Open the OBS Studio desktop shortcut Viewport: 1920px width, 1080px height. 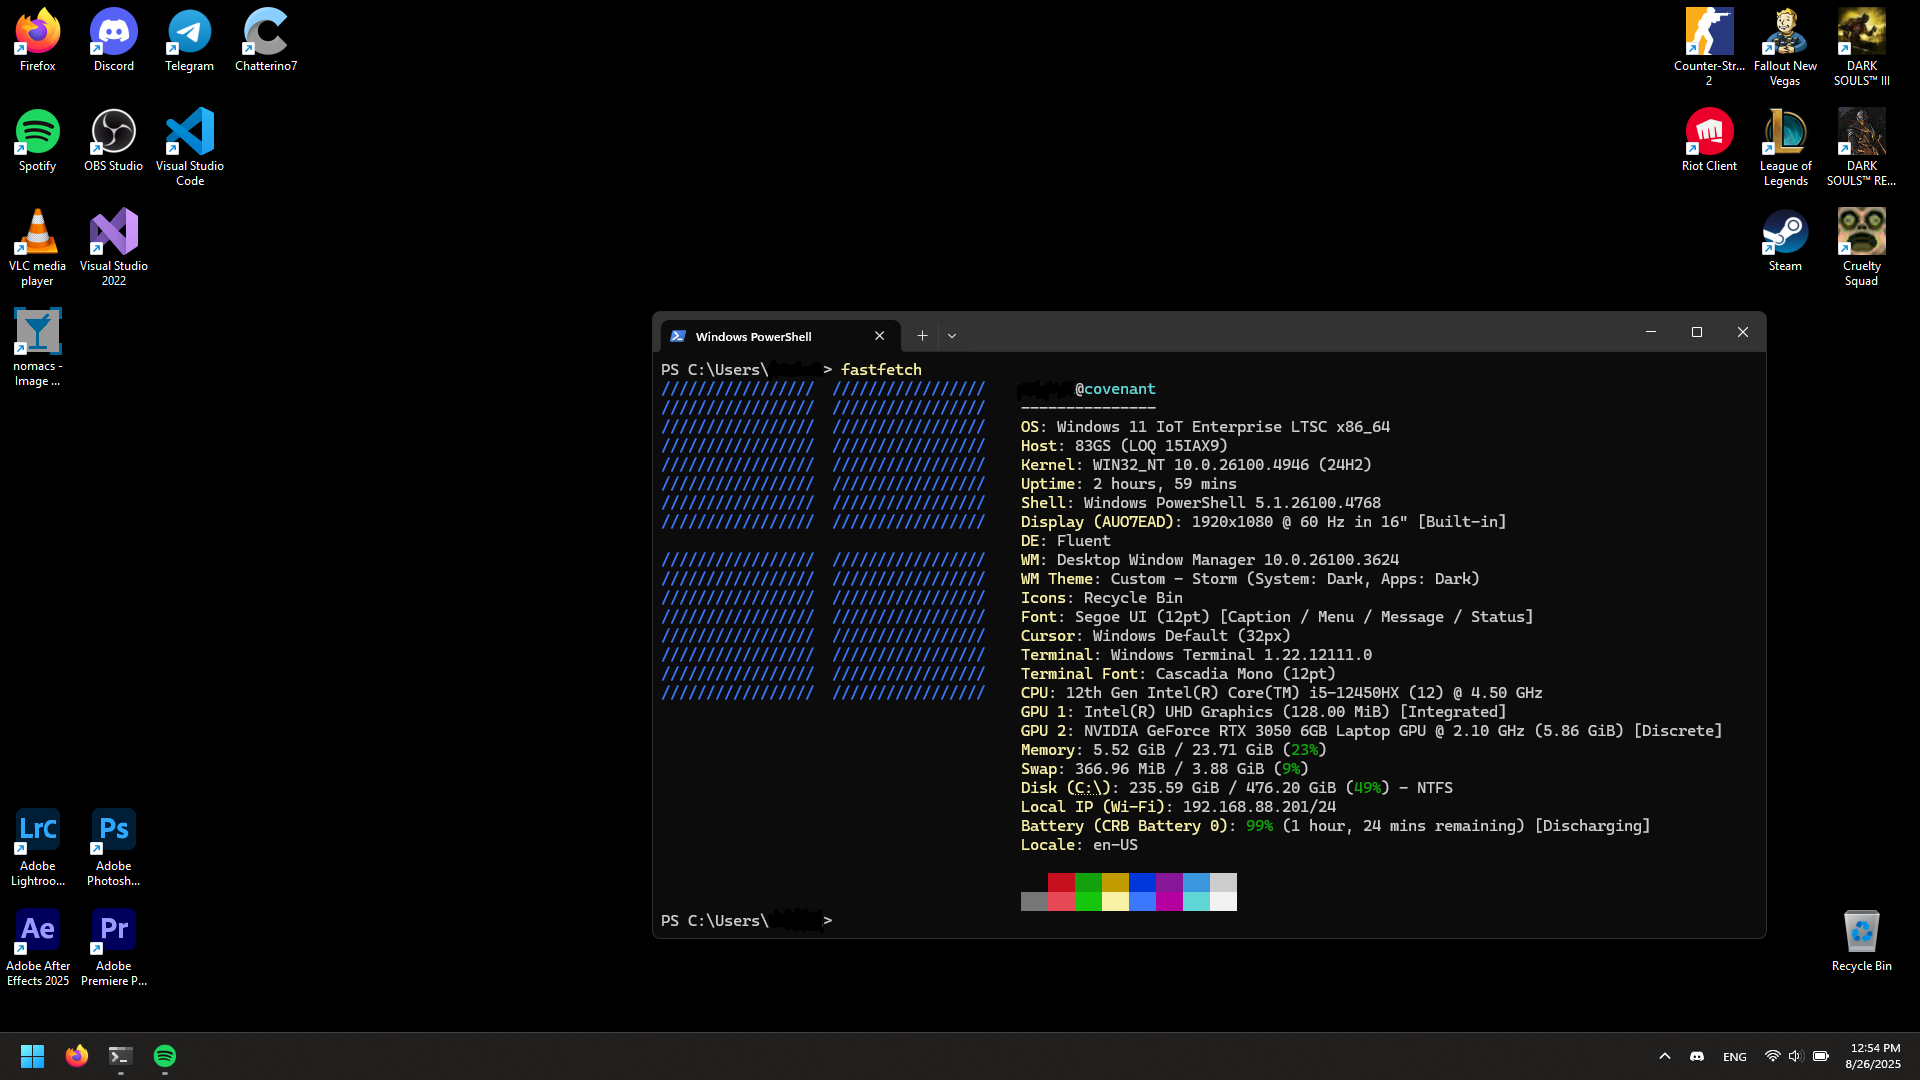(x=113, y=140)
